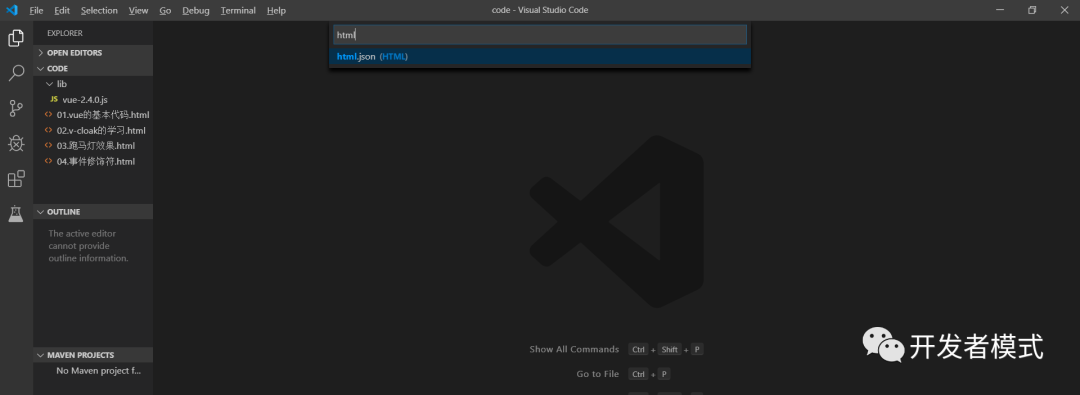Open the Go menu
Viewport: 1080px width, 395px height.
tap(165, 10)
